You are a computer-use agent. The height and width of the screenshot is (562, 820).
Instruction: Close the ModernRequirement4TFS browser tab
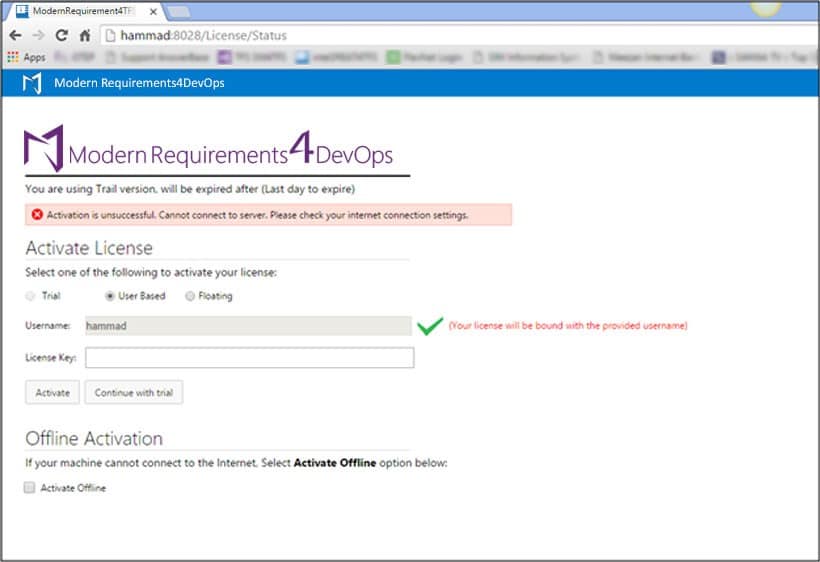pos(153,12)
